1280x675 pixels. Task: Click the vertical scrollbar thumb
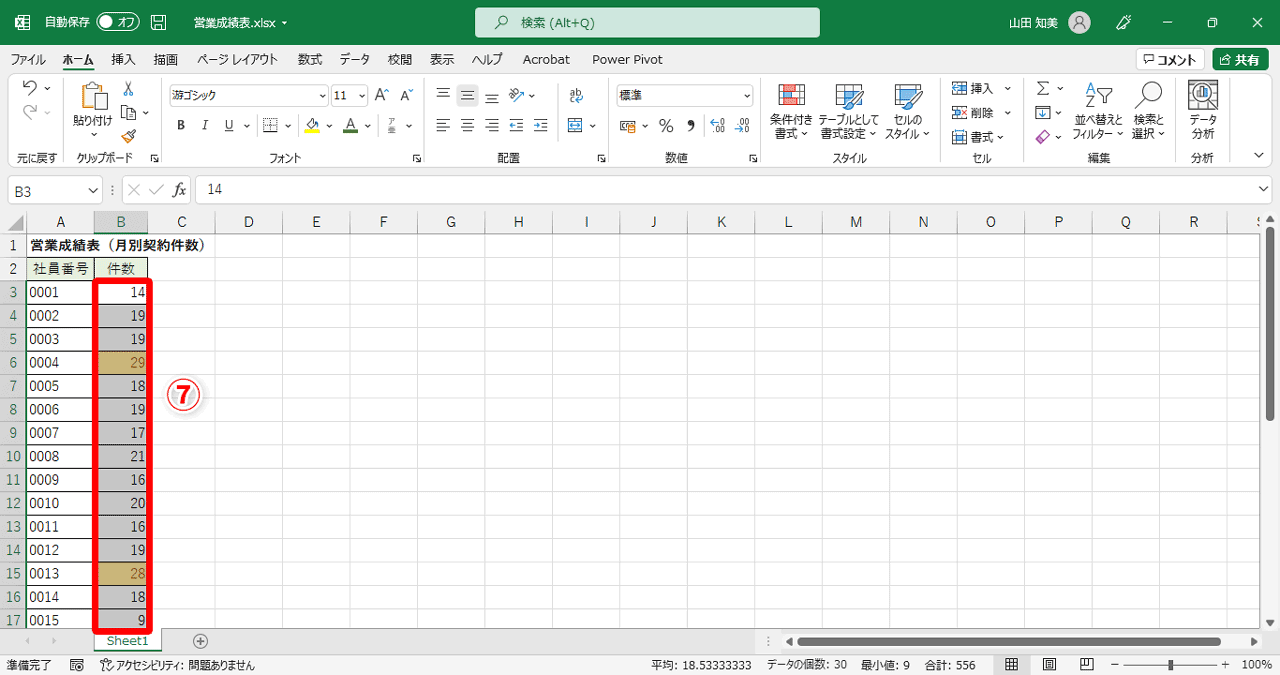[x=1271, y=325]
